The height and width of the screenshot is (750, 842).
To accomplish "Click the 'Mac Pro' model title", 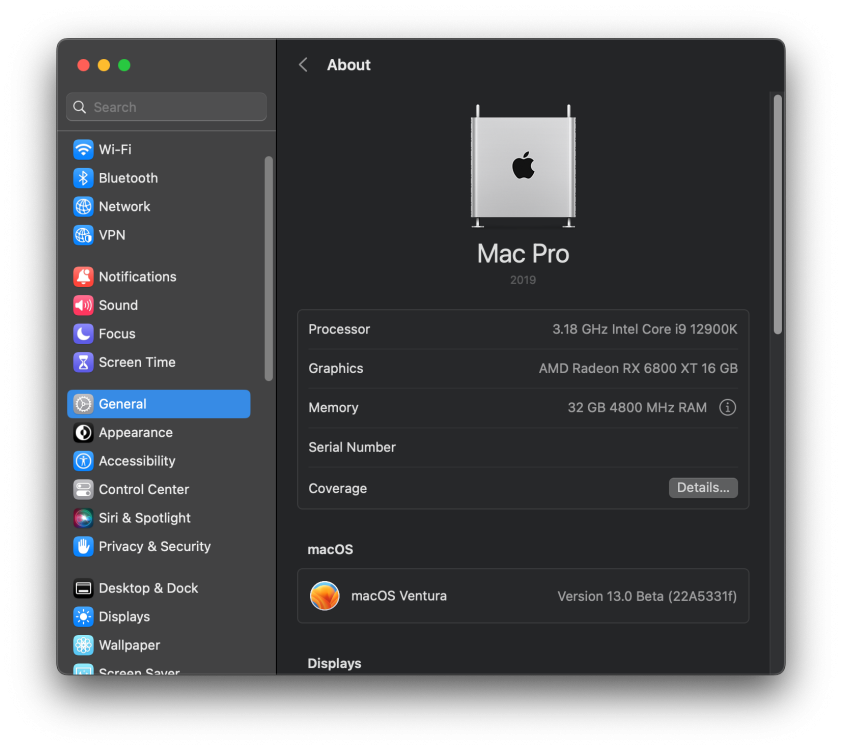I will 523,253.
